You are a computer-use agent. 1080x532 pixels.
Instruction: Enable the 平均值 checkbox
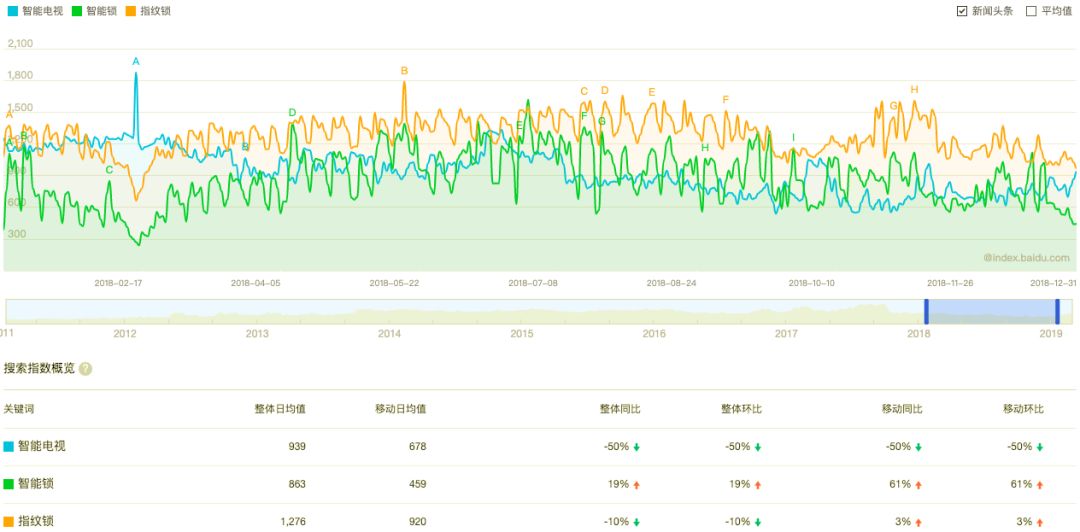click(1032, 11)
